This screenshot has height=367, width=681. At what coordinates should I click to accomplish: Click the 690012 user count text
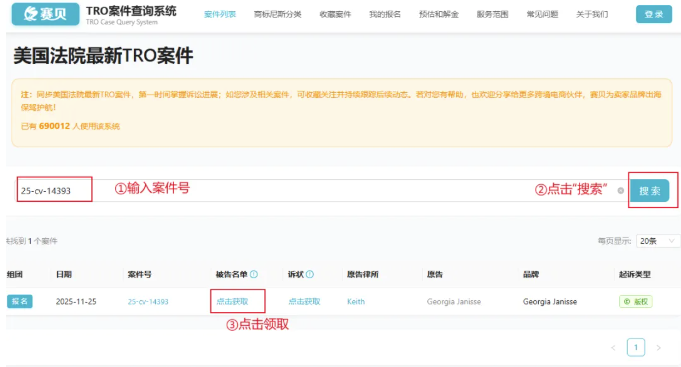(x=54, y=126)
